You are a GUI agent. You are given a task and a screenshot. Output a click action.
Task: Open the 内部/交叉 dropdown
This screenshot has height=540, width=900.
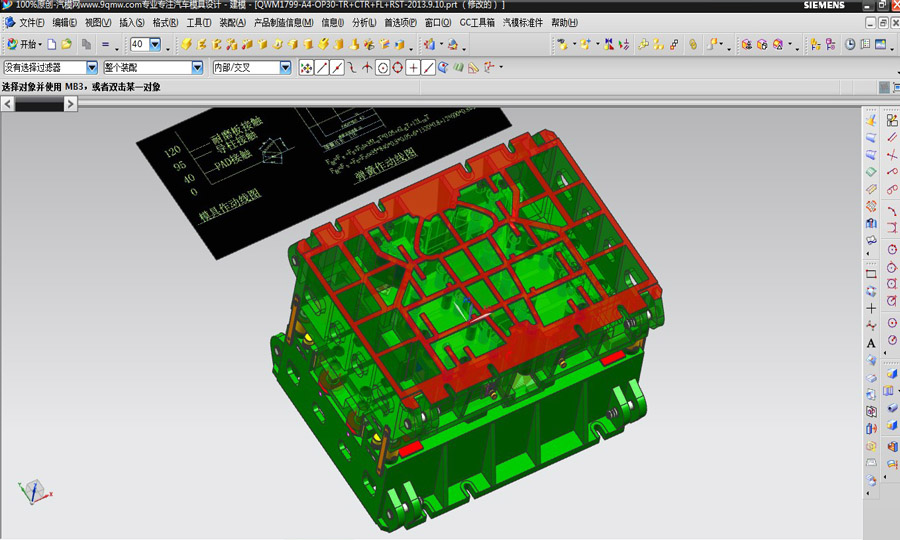click(285, 67)
